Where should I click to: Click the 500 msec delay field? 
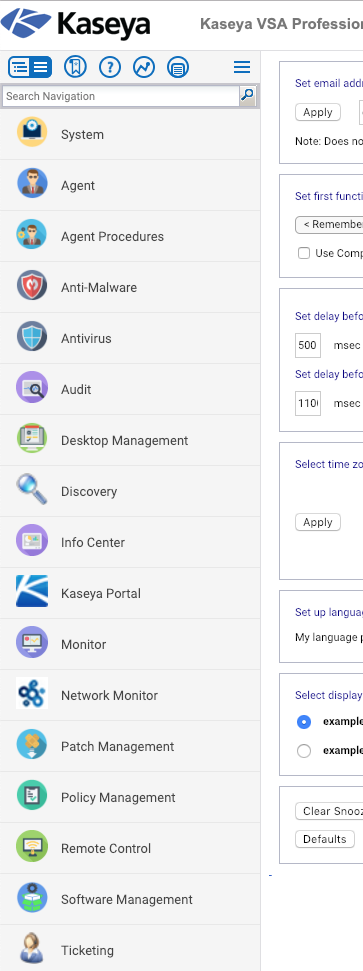308,345
